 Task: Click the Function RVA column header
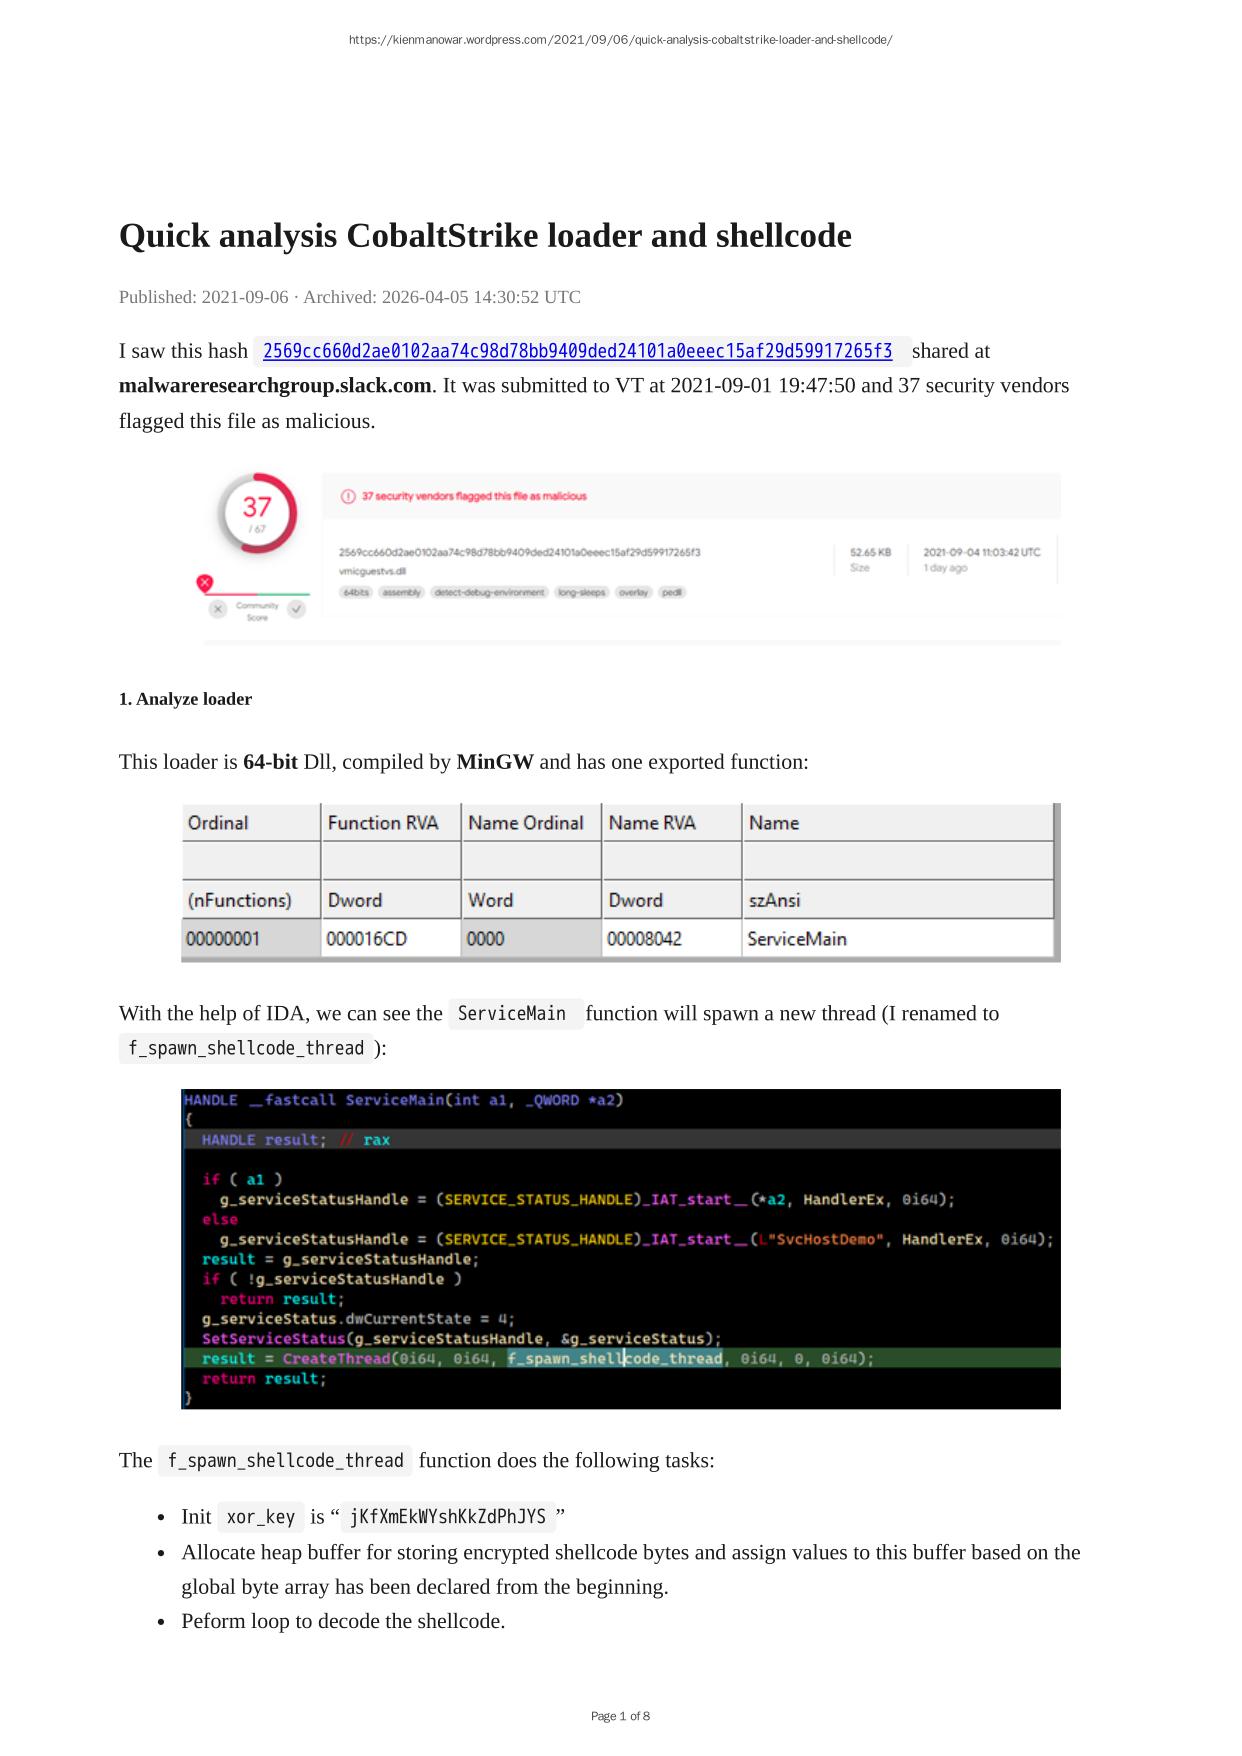pyautogui.click(x=384, y=823)
